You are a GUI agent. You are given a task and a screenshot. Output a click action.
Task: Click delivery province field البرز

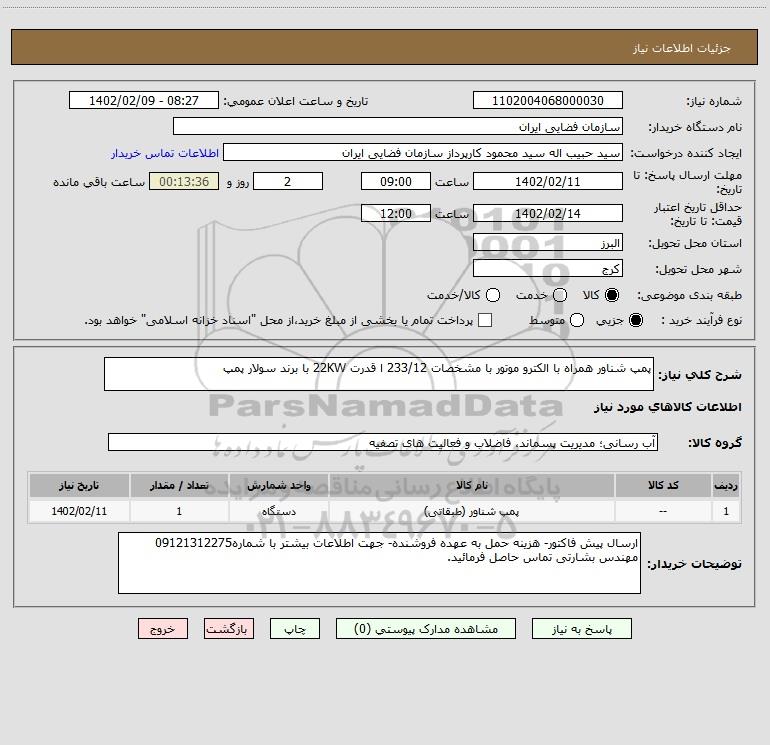click(x=548, y=243)
